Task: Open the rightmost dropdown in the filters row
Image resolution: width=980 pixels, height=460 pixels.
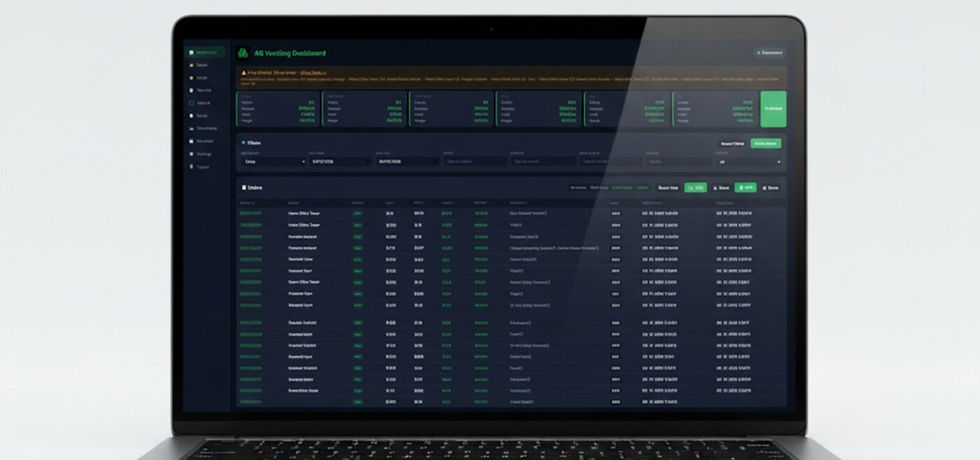Action: pyautogui.click(x=749, y=161)
